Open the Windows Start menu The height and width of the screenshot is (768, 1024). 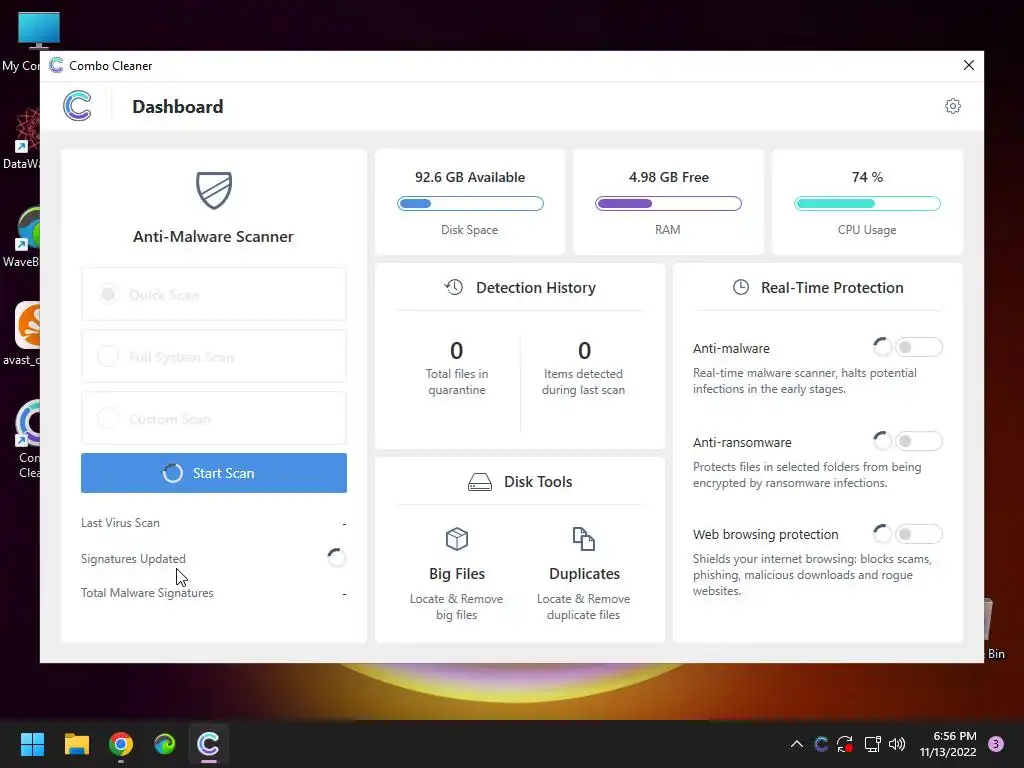(x=32, y=744)
